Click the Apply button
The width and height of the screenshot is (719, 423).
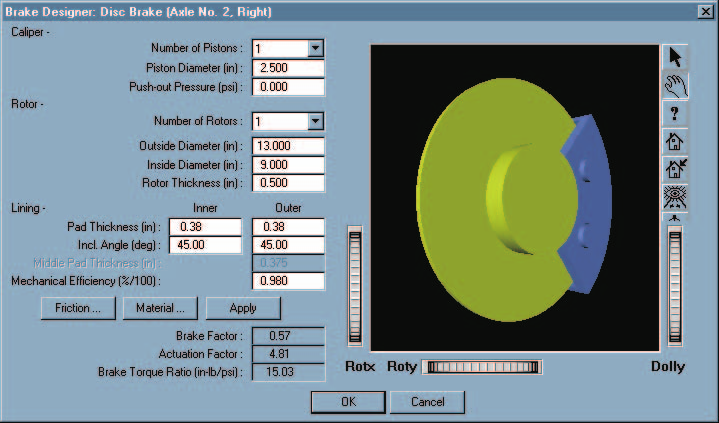pos(243,308)
